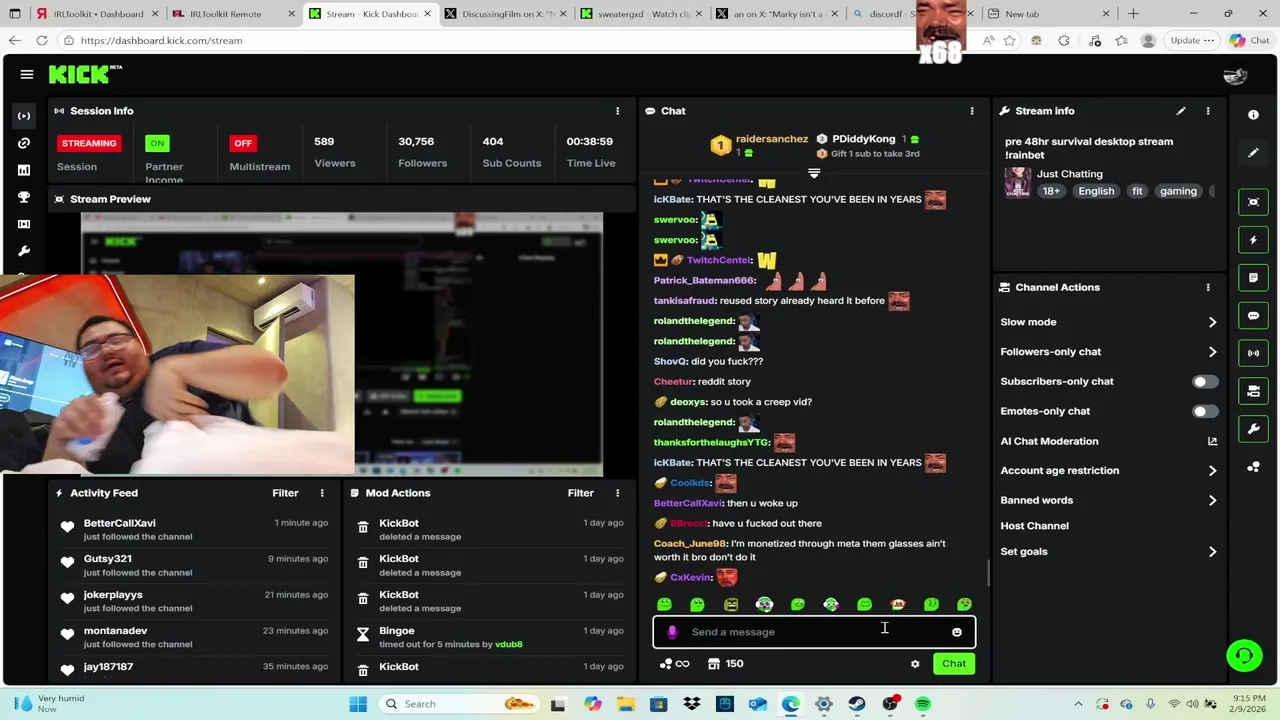Open the shop icon showing 150

725,664
